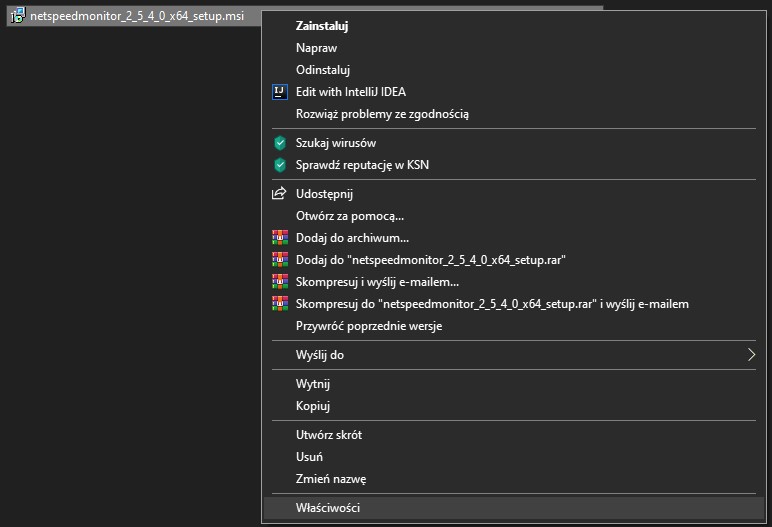This screenshot has width=772, height=527.
Task: Open the Wyślij do menu item
Action: coord(514,355)
